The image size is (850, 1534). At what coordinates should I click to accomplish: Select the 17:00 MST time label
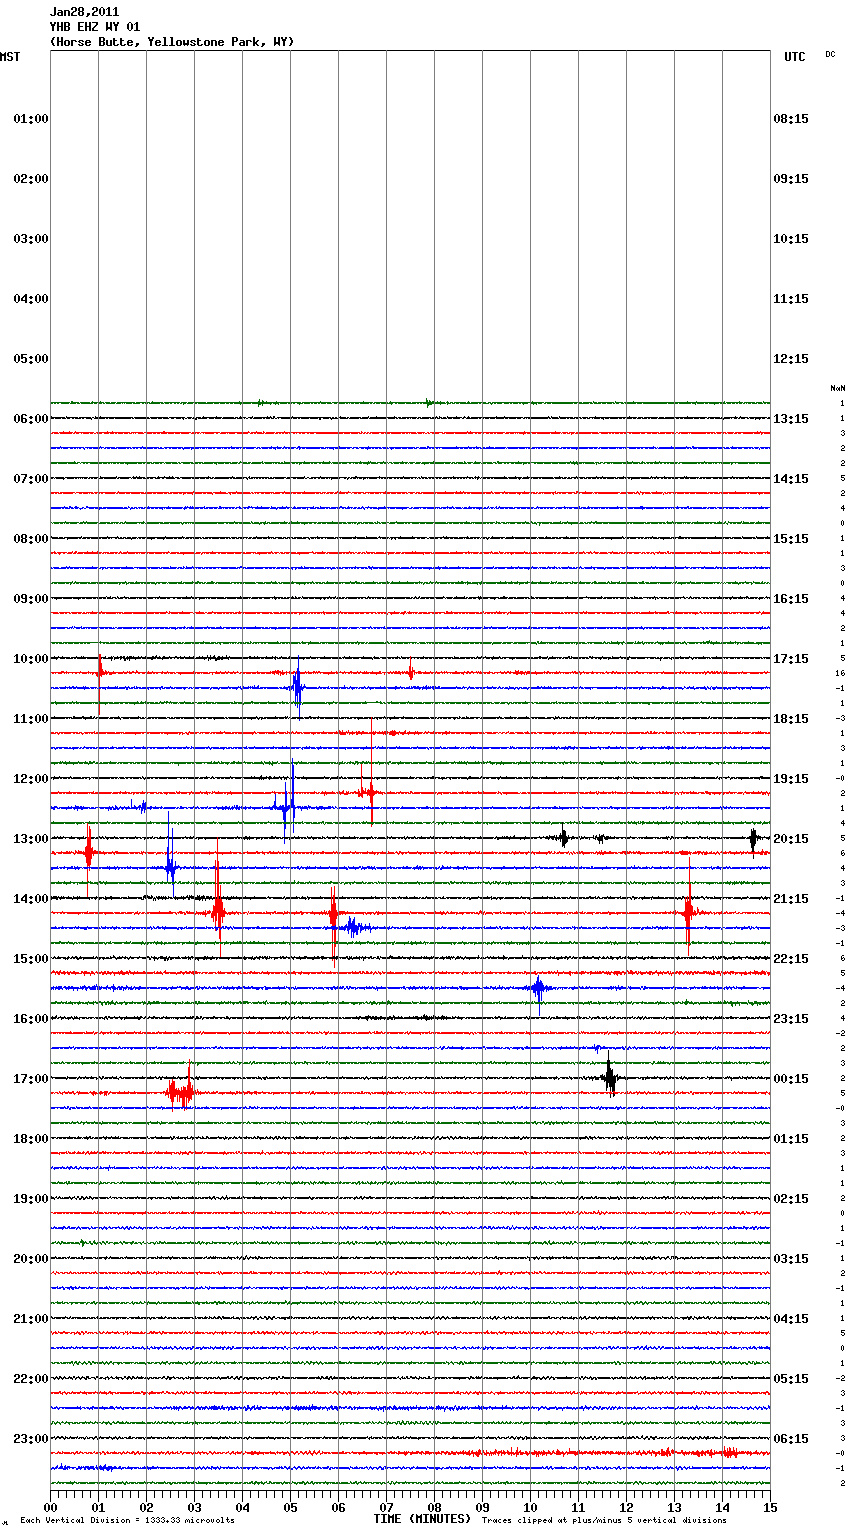[31, 1079]
